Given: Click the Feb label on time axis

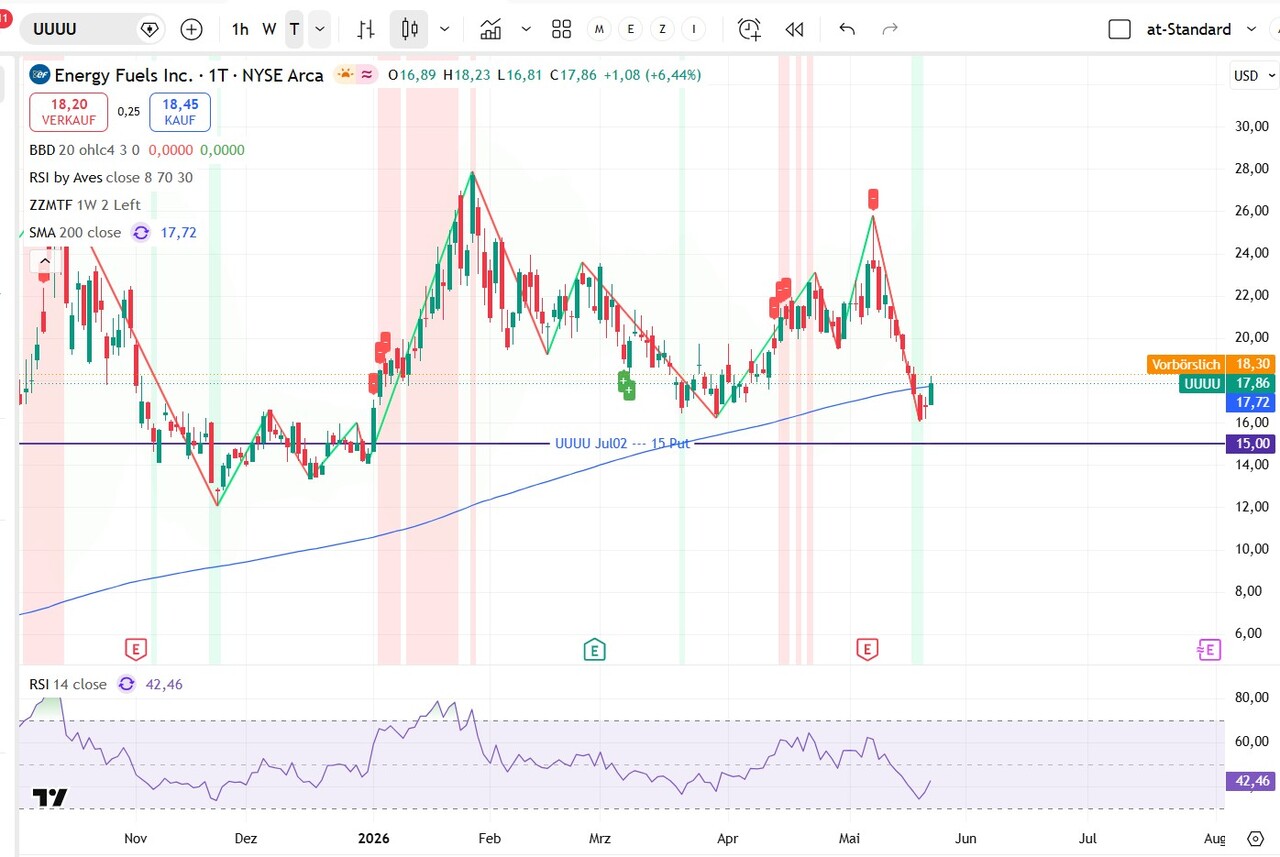Looking at the screenshot, I should click(489, 838).
